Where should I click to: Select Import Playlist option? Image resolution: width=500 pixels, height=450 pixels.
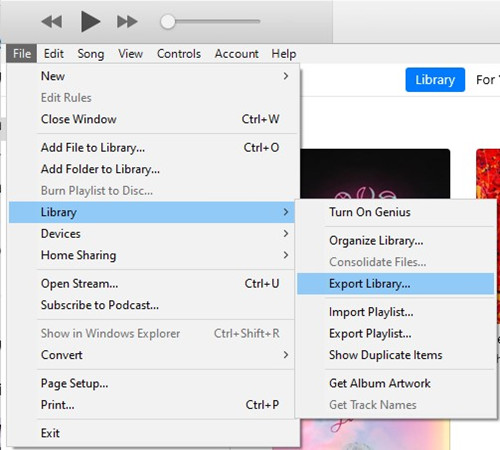pos(396,312)
